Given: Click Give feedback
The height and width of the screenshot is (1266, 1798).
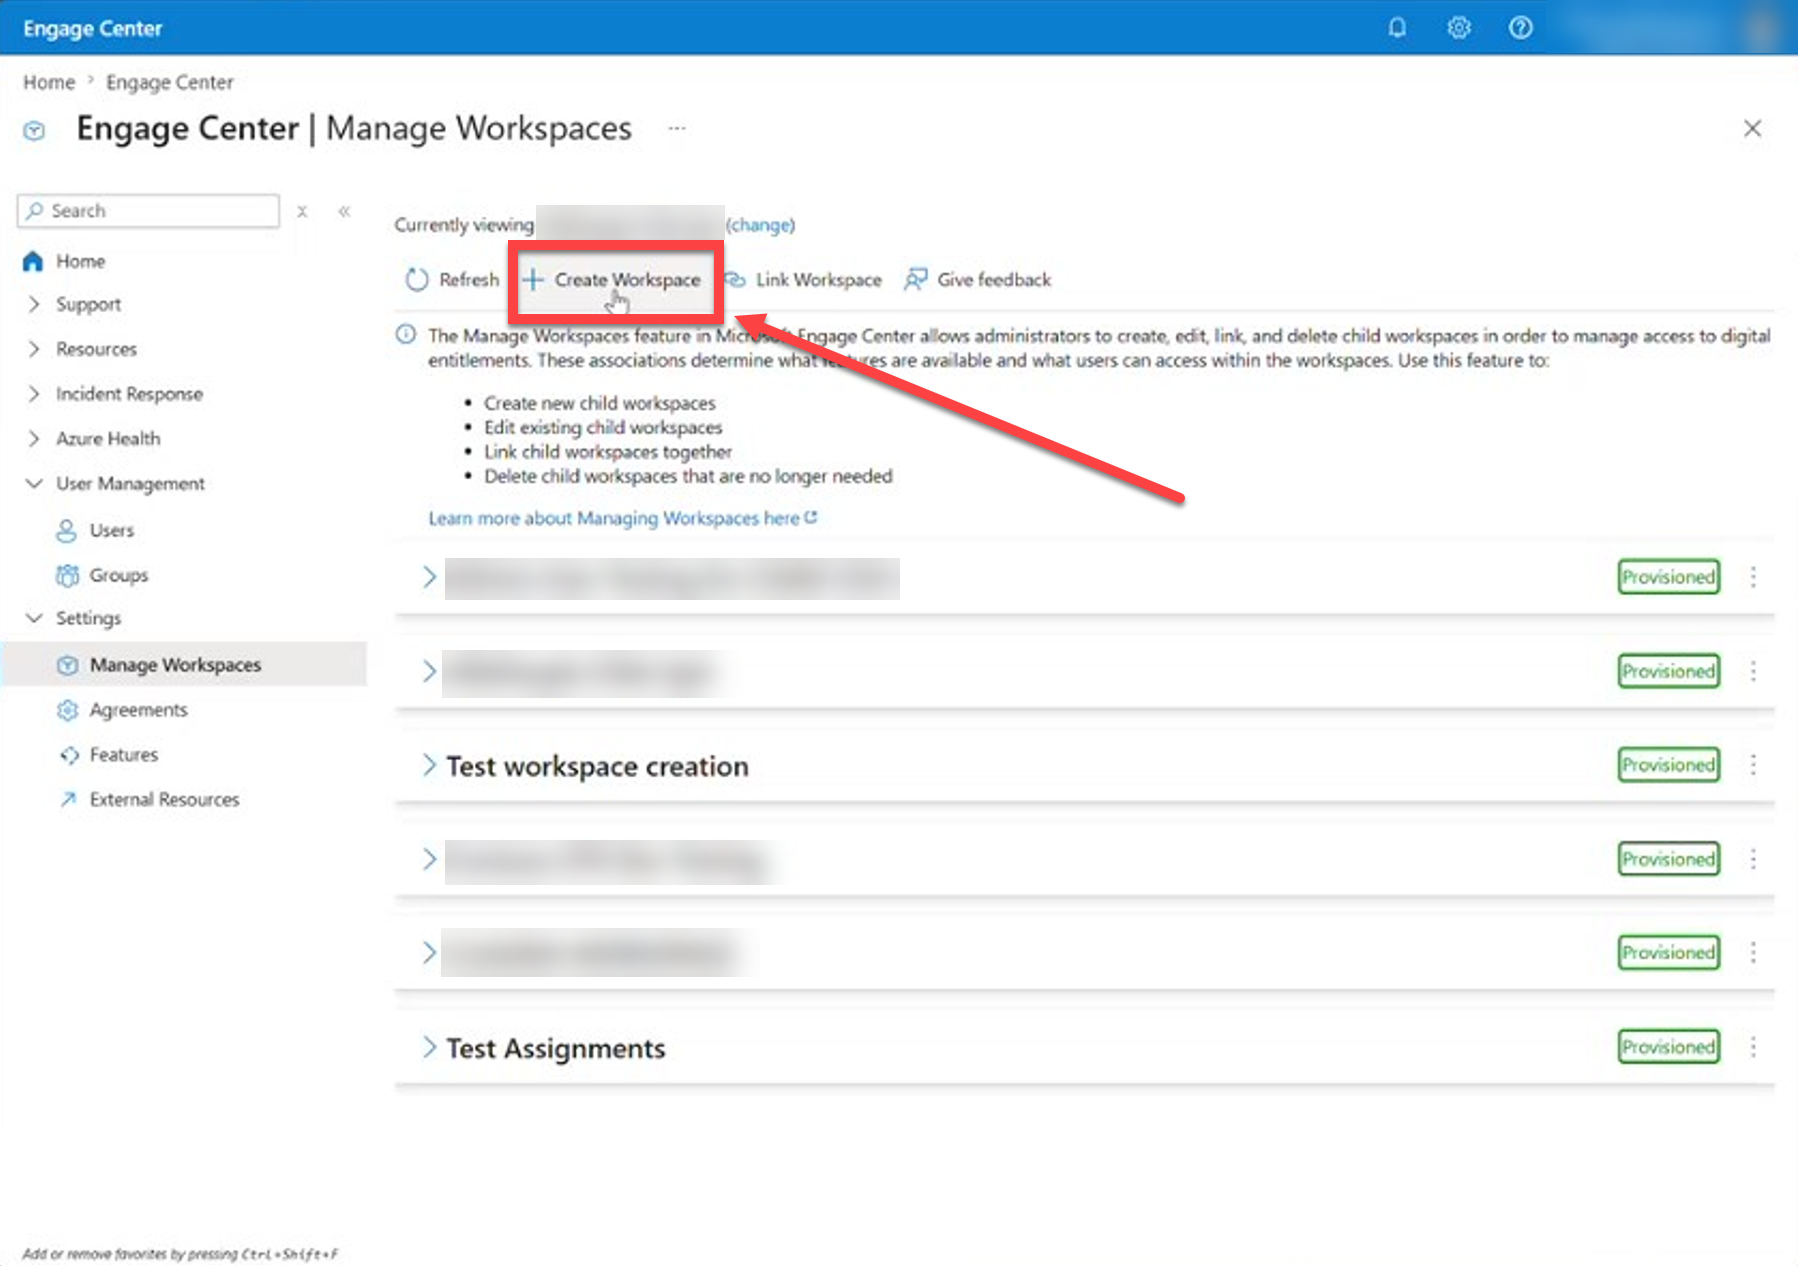Looking at the screenshot, I should tap(978, 280).
